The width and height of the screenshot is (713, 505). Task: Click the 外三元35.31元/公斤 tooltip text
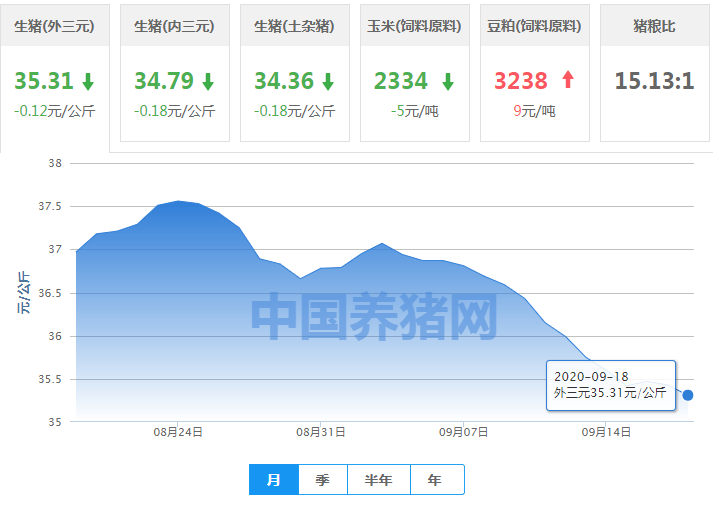tap(610, 392)
